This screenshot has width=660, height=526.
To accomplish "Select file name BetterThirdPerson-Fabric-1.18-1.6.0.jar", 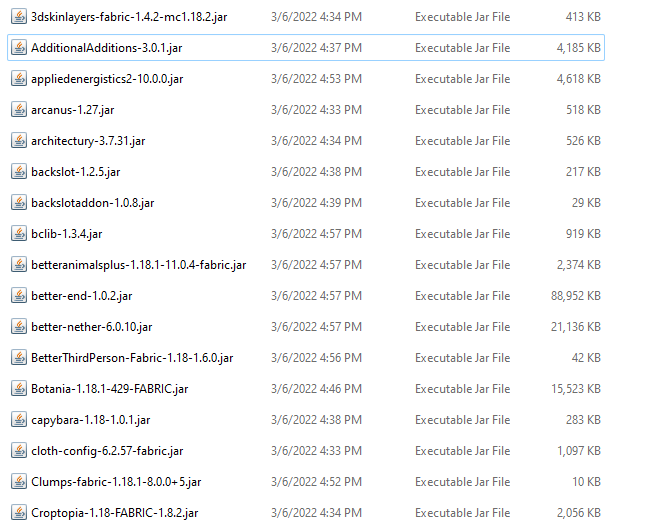I will tap(132, 359).
